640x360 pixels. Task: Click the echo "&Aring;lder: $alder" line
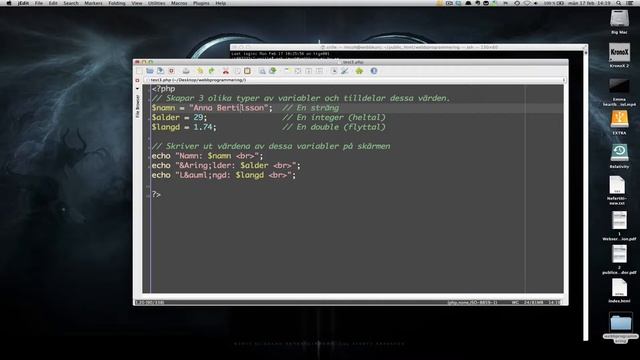[226, 166]
